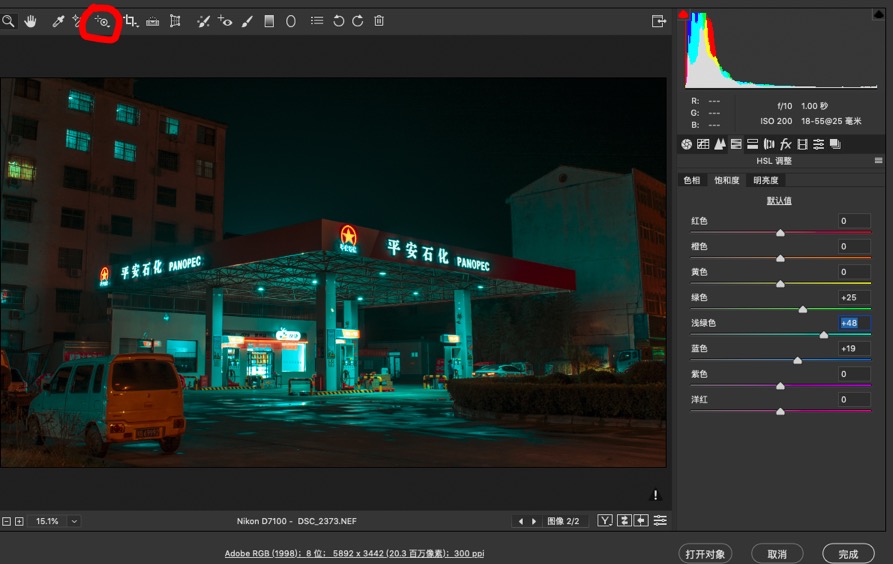Click the 紫色 slider handle
Viewport: 893px width, 564px height.
point(780,386)
